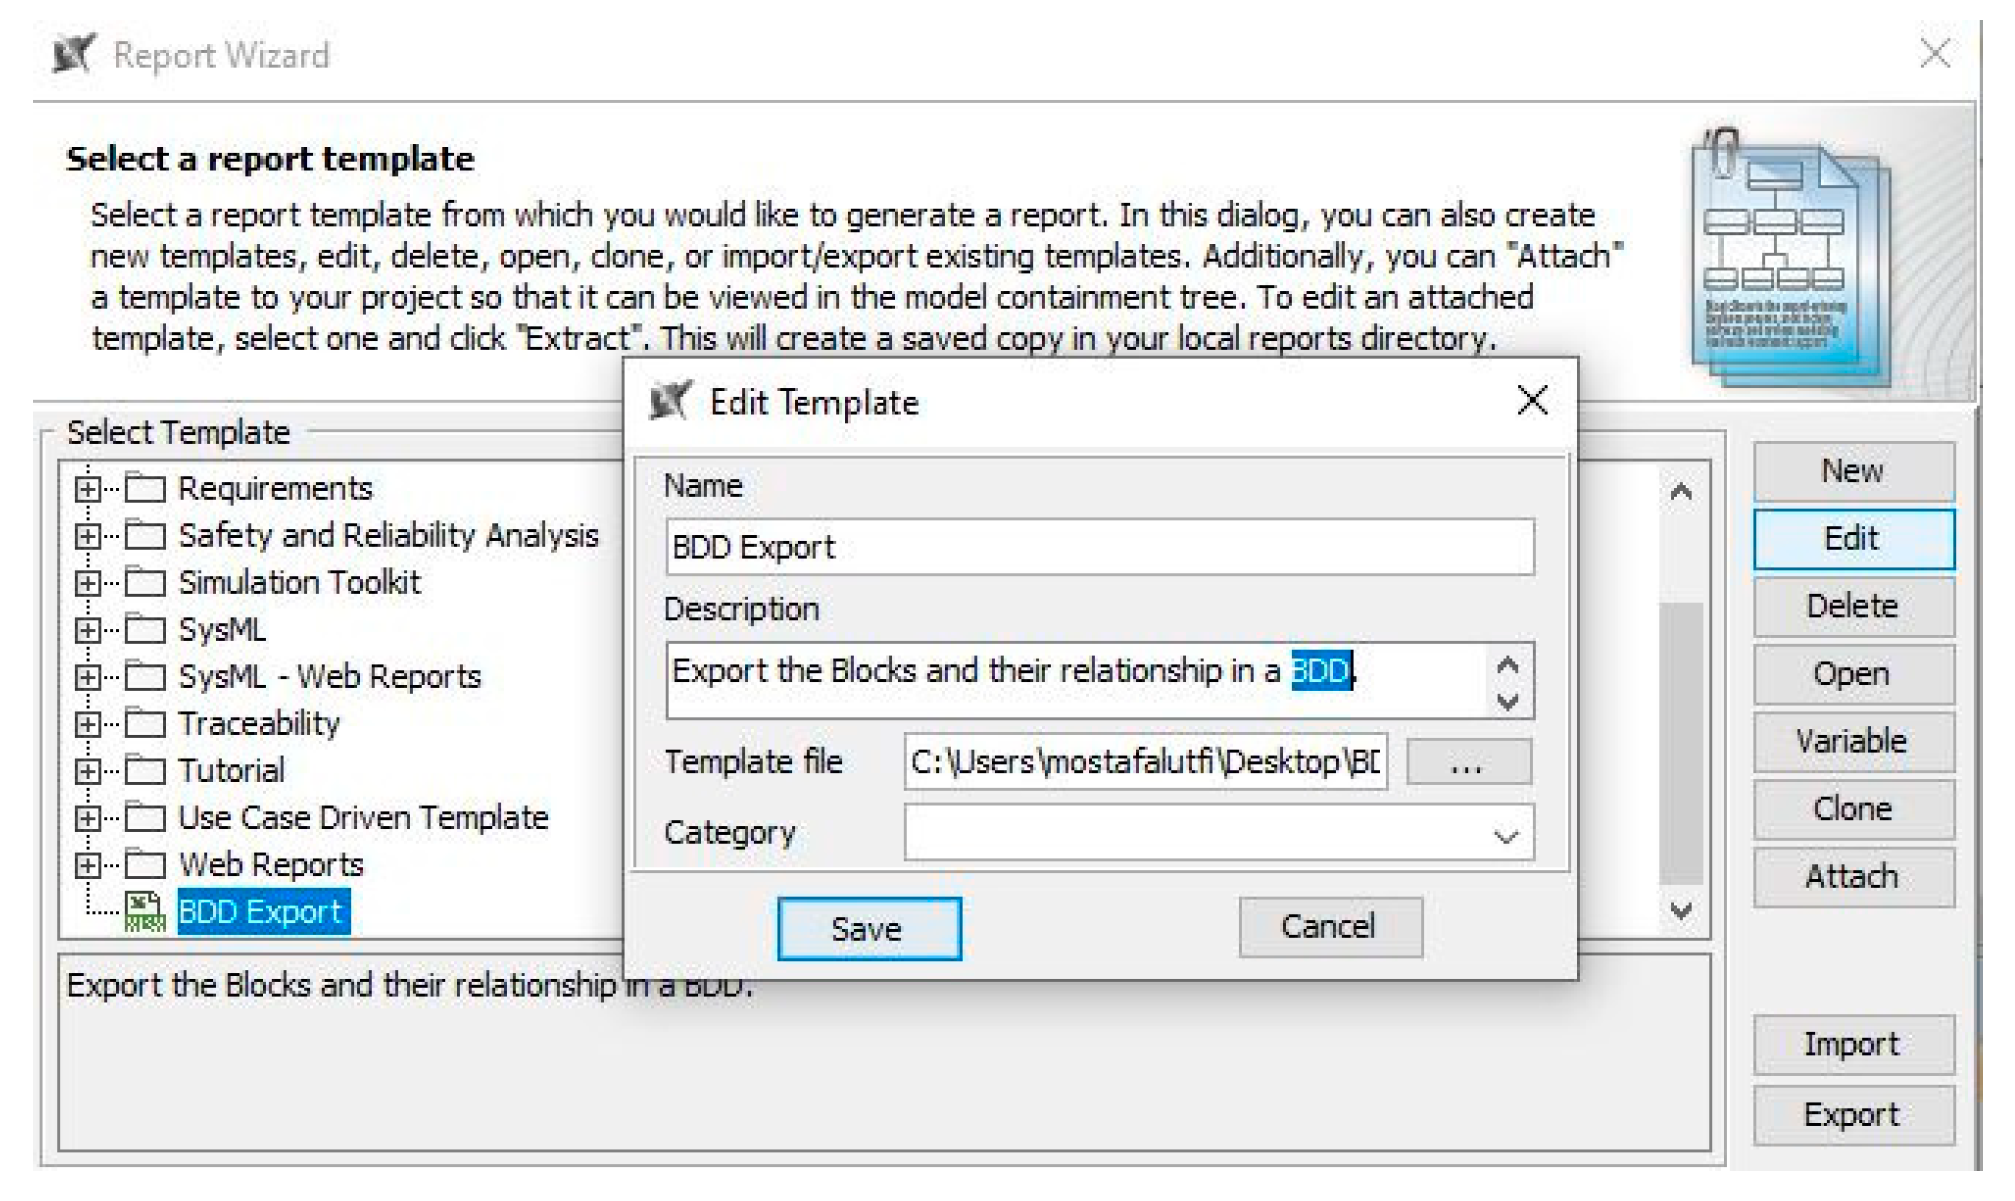This screenshot has height=1201, width=2015.
Task: Expand the Simulation Toolkit tree node
Action: [x=87, y=583]
